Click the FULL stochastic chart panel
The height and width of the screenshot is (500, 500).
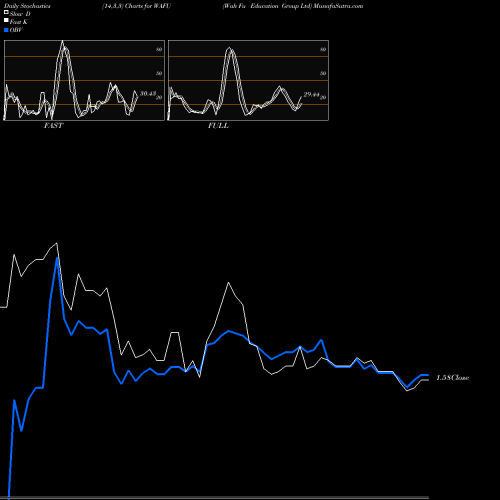248,80
